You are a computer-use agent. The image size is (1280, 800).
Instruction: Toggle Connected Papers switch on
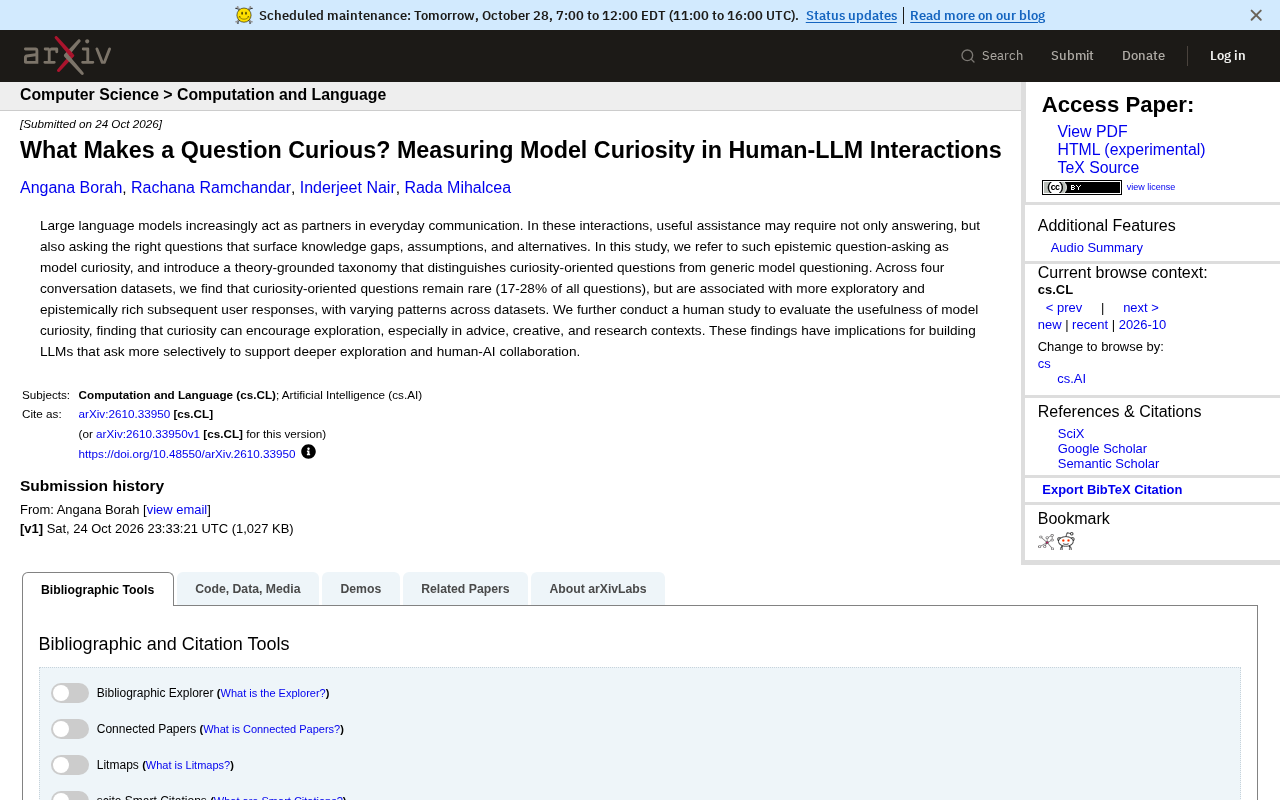(70, 729)
